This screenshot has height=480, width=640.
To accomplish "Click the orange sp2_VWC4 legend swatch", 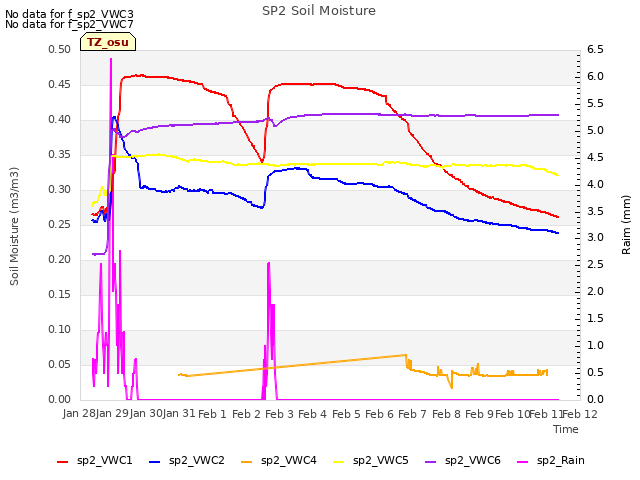I will 247,462.
